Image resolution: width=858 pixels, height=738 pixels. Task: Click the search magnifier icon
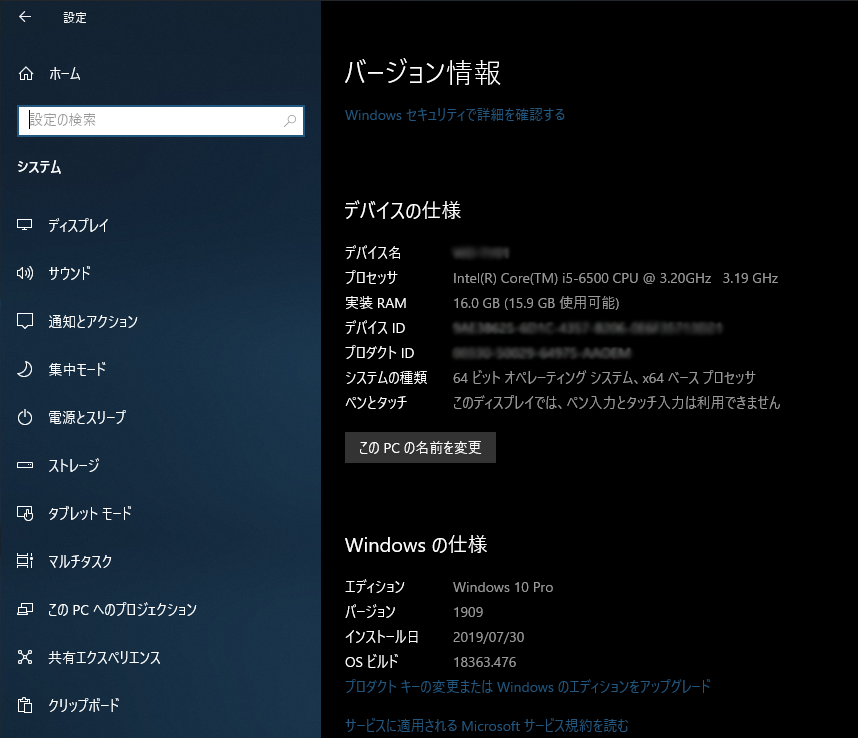point(290,120)
